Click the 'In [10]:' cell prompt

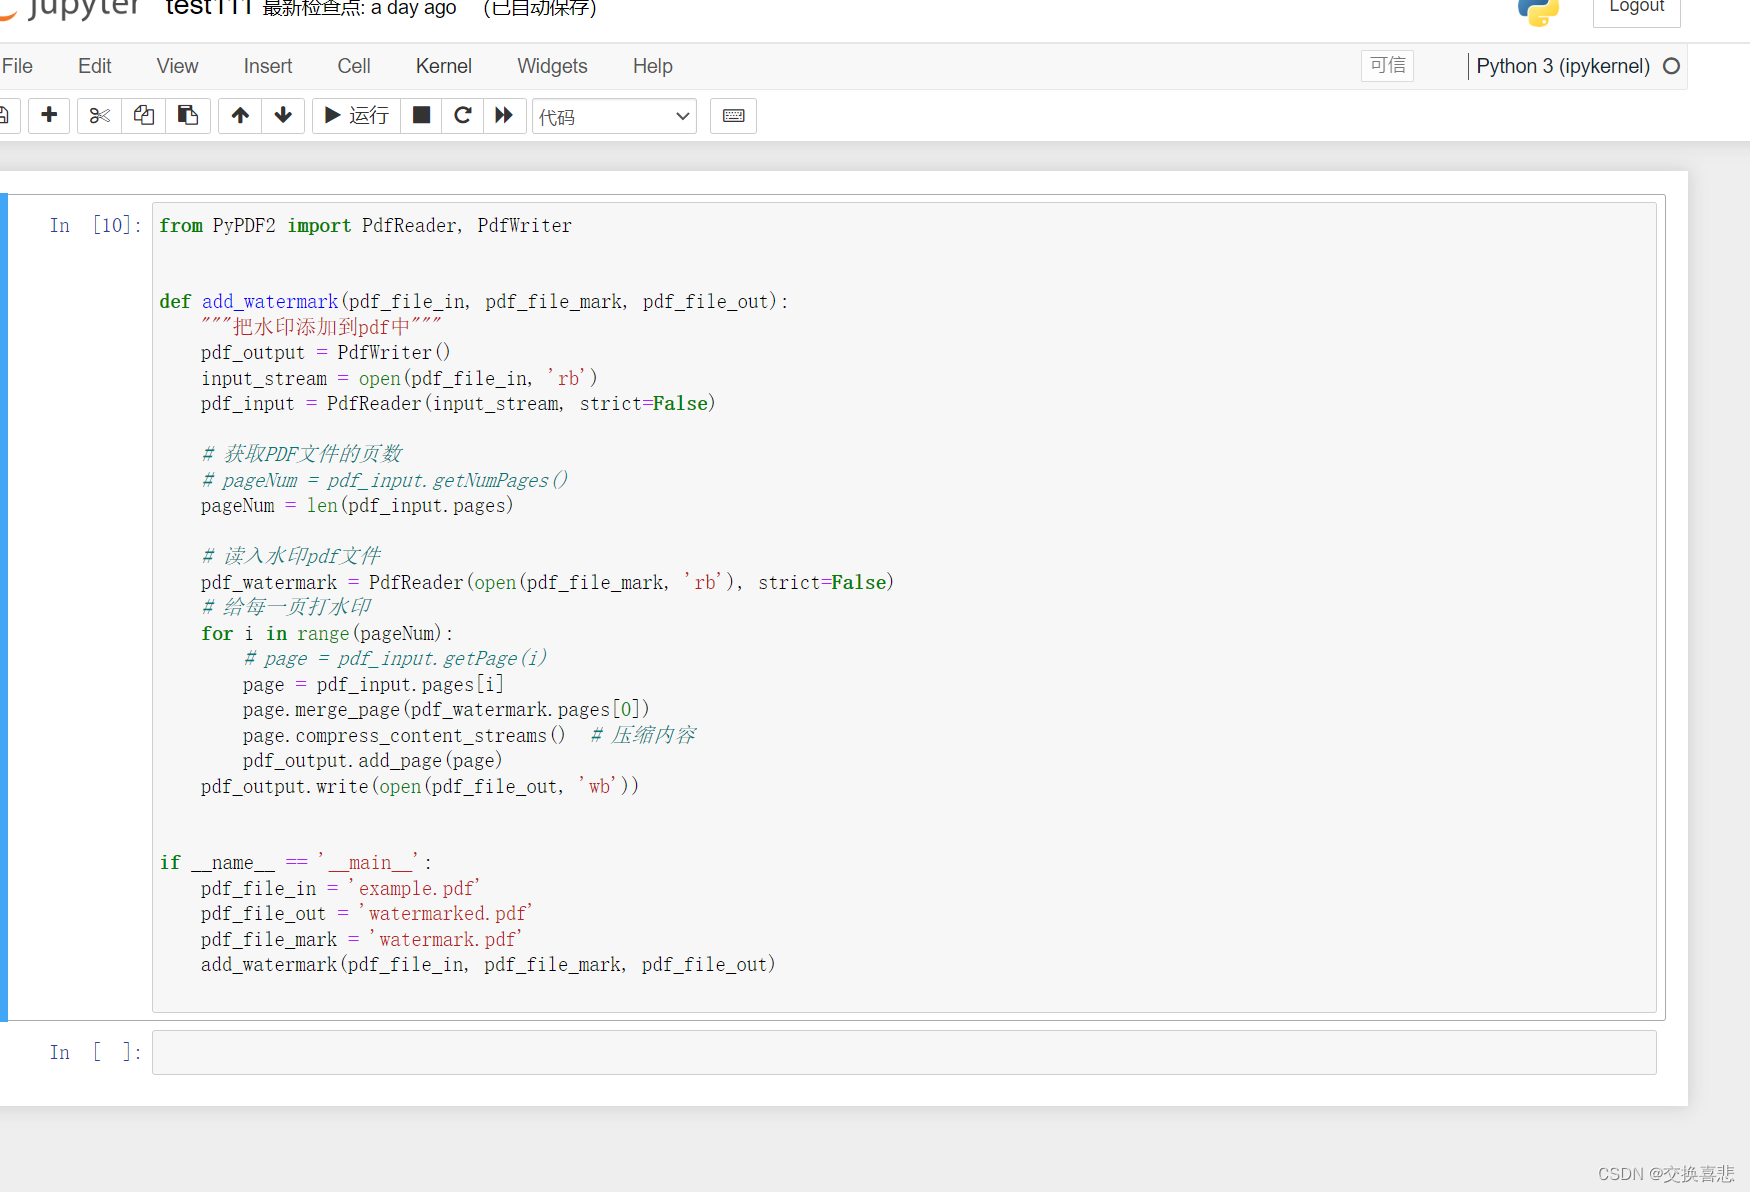[x=95, y=226]
